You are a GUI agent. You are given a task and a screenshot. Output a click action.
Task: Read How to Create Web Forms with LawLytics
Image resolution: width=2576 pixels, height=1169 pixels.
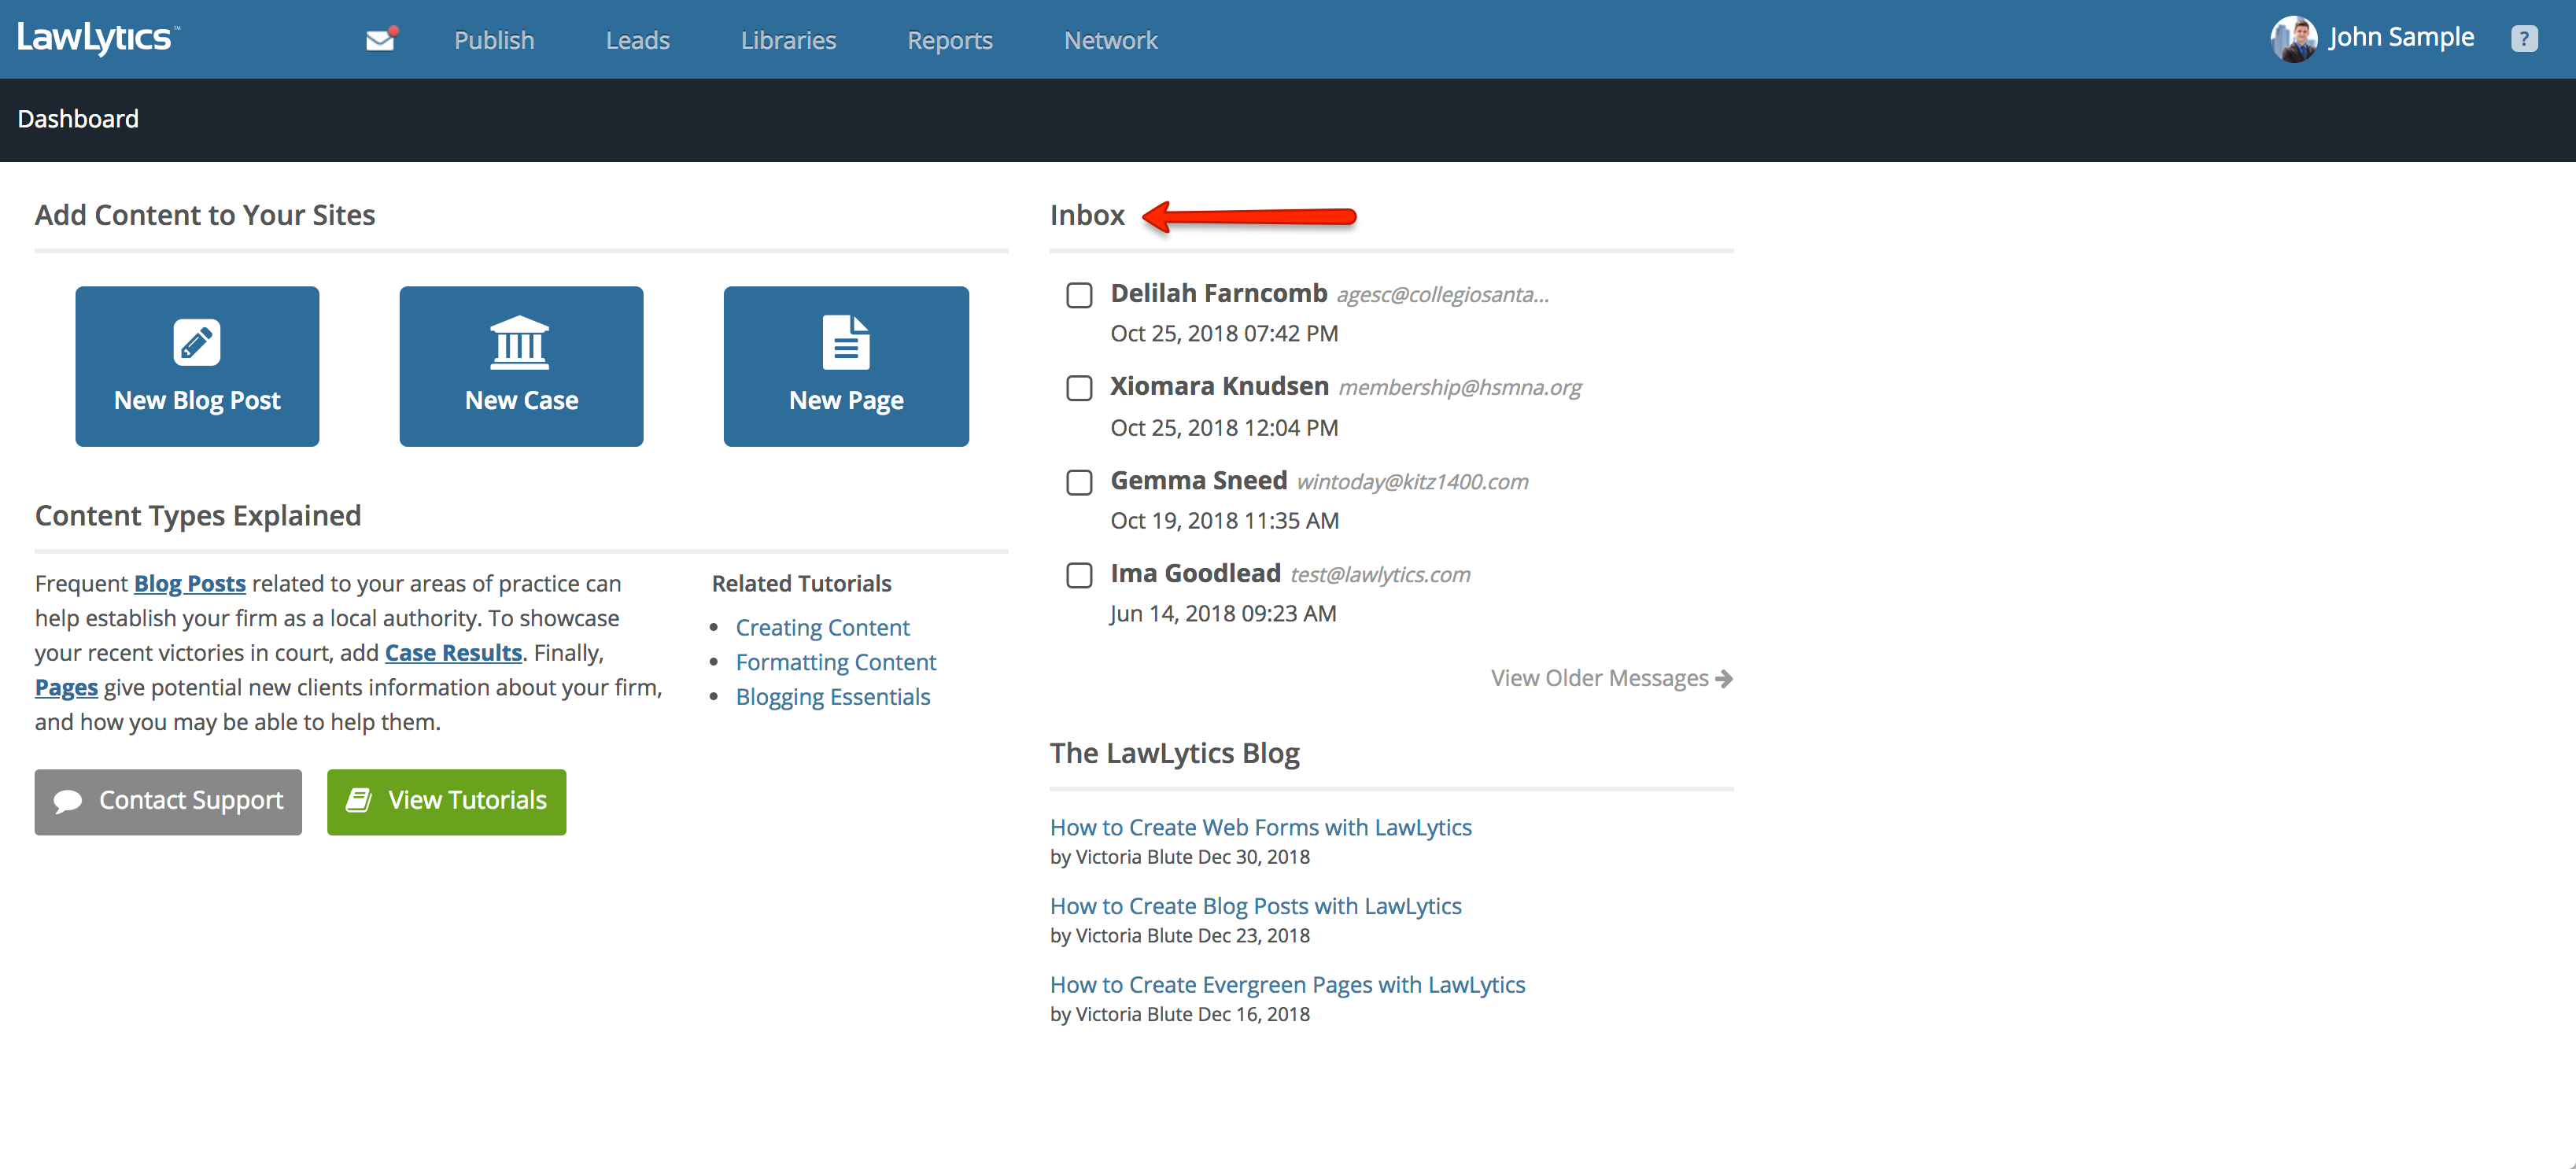pyautogui.click(x=1260, y=827)
